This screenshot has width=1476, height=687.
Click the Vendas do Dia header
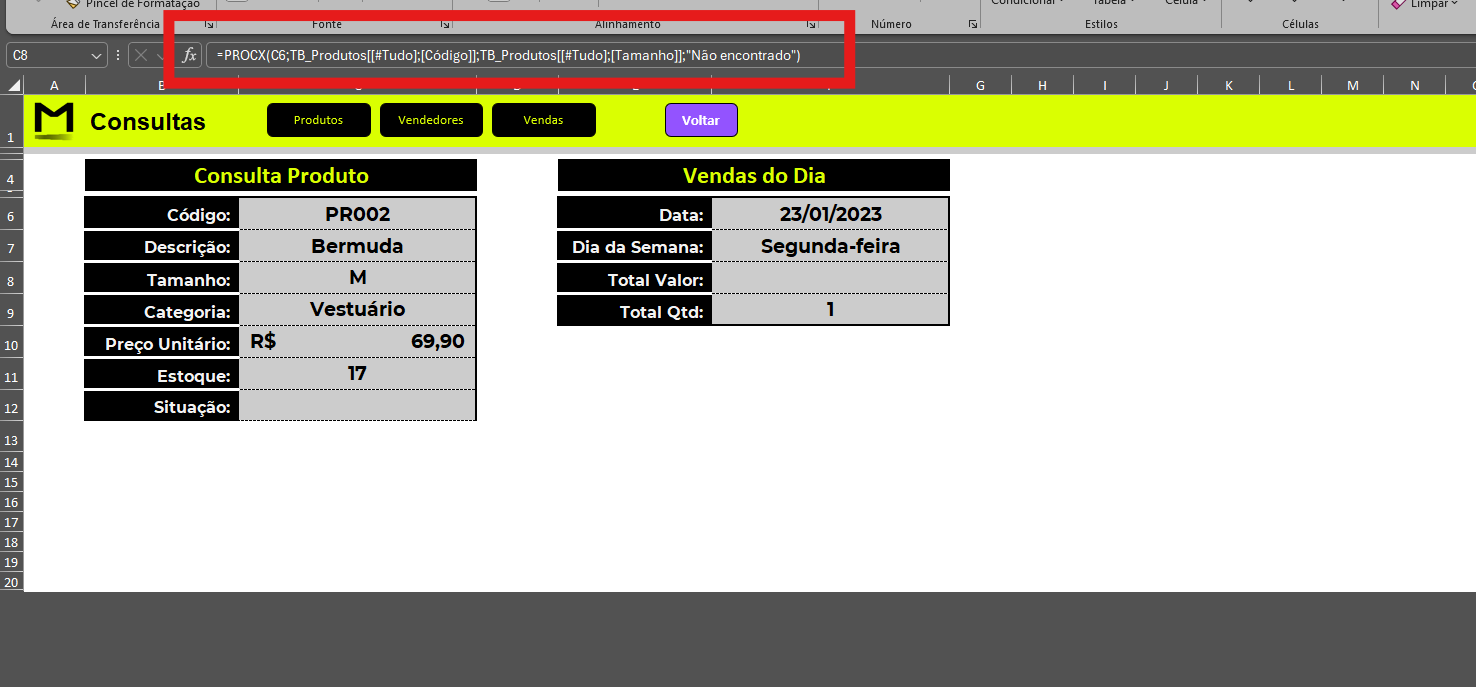click(x=754, y=176)
